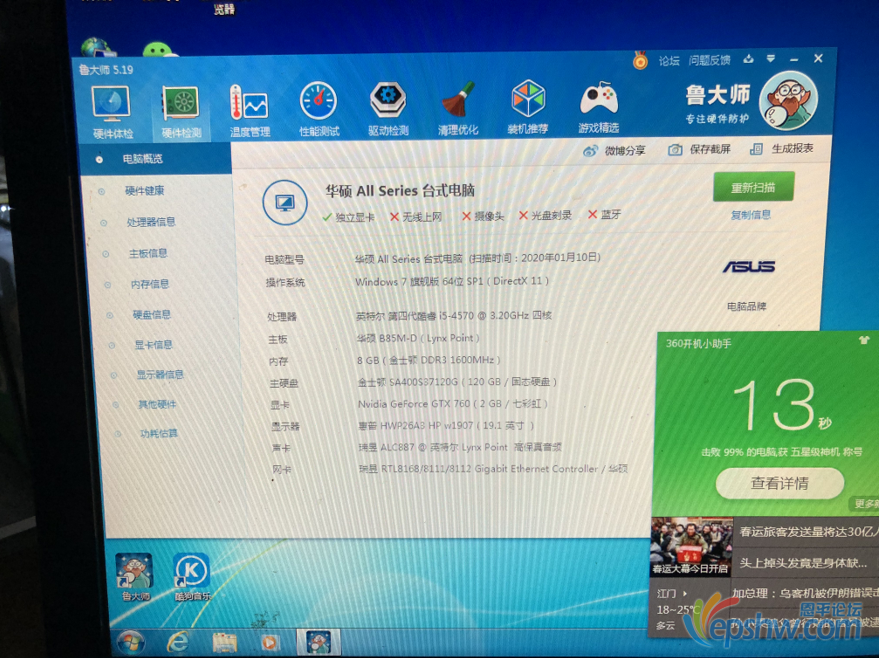
Task: Click the 蓝牙 status indicator
Action: (604, 214)
